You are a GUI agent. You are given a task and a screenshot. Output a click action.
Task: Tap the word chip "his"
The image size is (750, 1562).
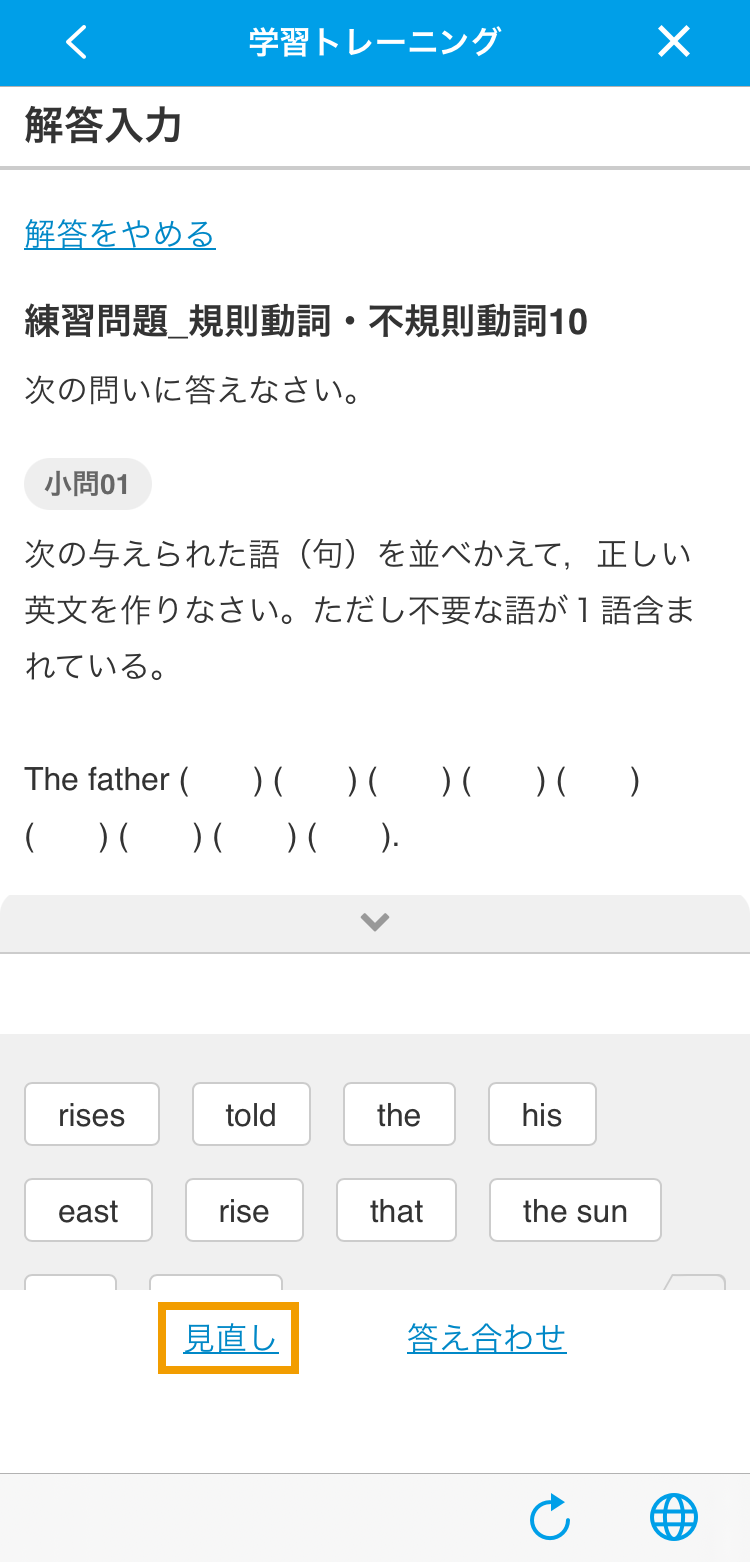542,1114
